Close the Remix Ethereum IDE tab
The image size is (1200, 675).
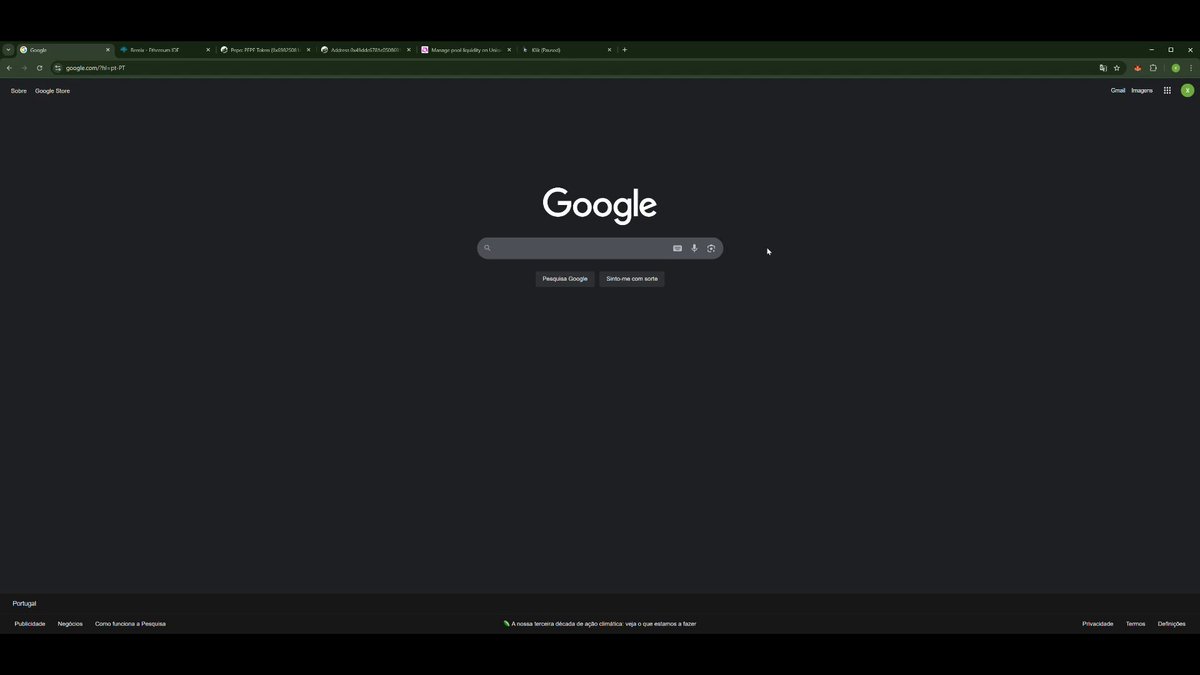coord(208,49)
